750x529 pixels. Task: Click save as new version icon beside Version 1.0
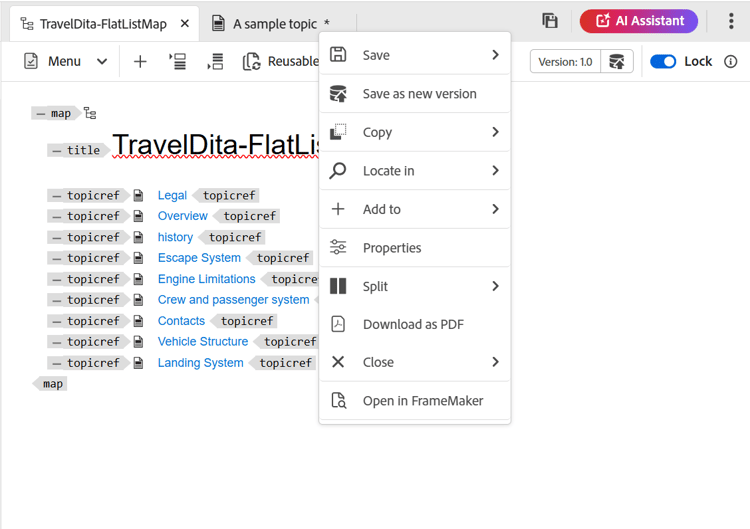click(x=617, y=62)
